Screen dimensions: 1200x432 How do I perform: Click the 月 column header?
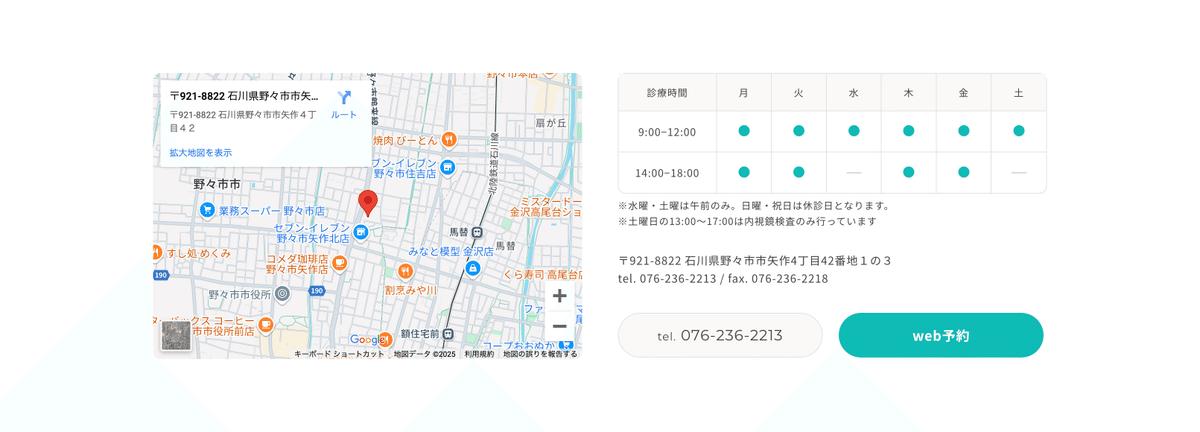coord(744,92)
